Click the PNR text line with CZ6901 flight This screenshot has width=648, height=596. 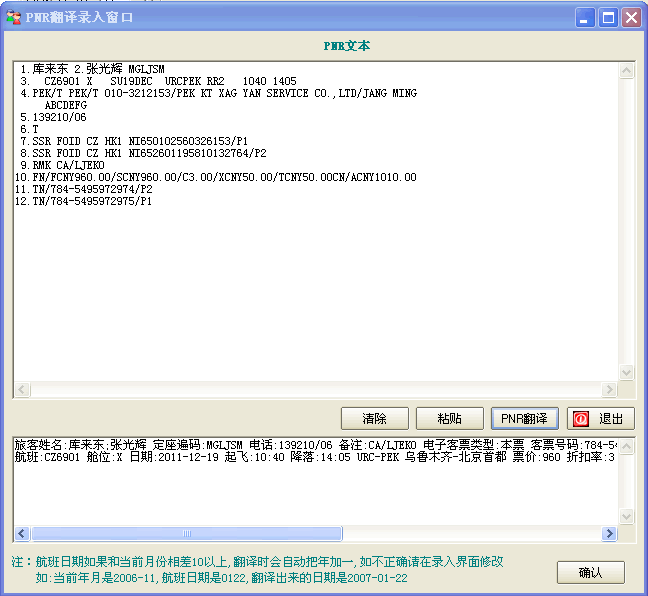[x=158, y=81]
